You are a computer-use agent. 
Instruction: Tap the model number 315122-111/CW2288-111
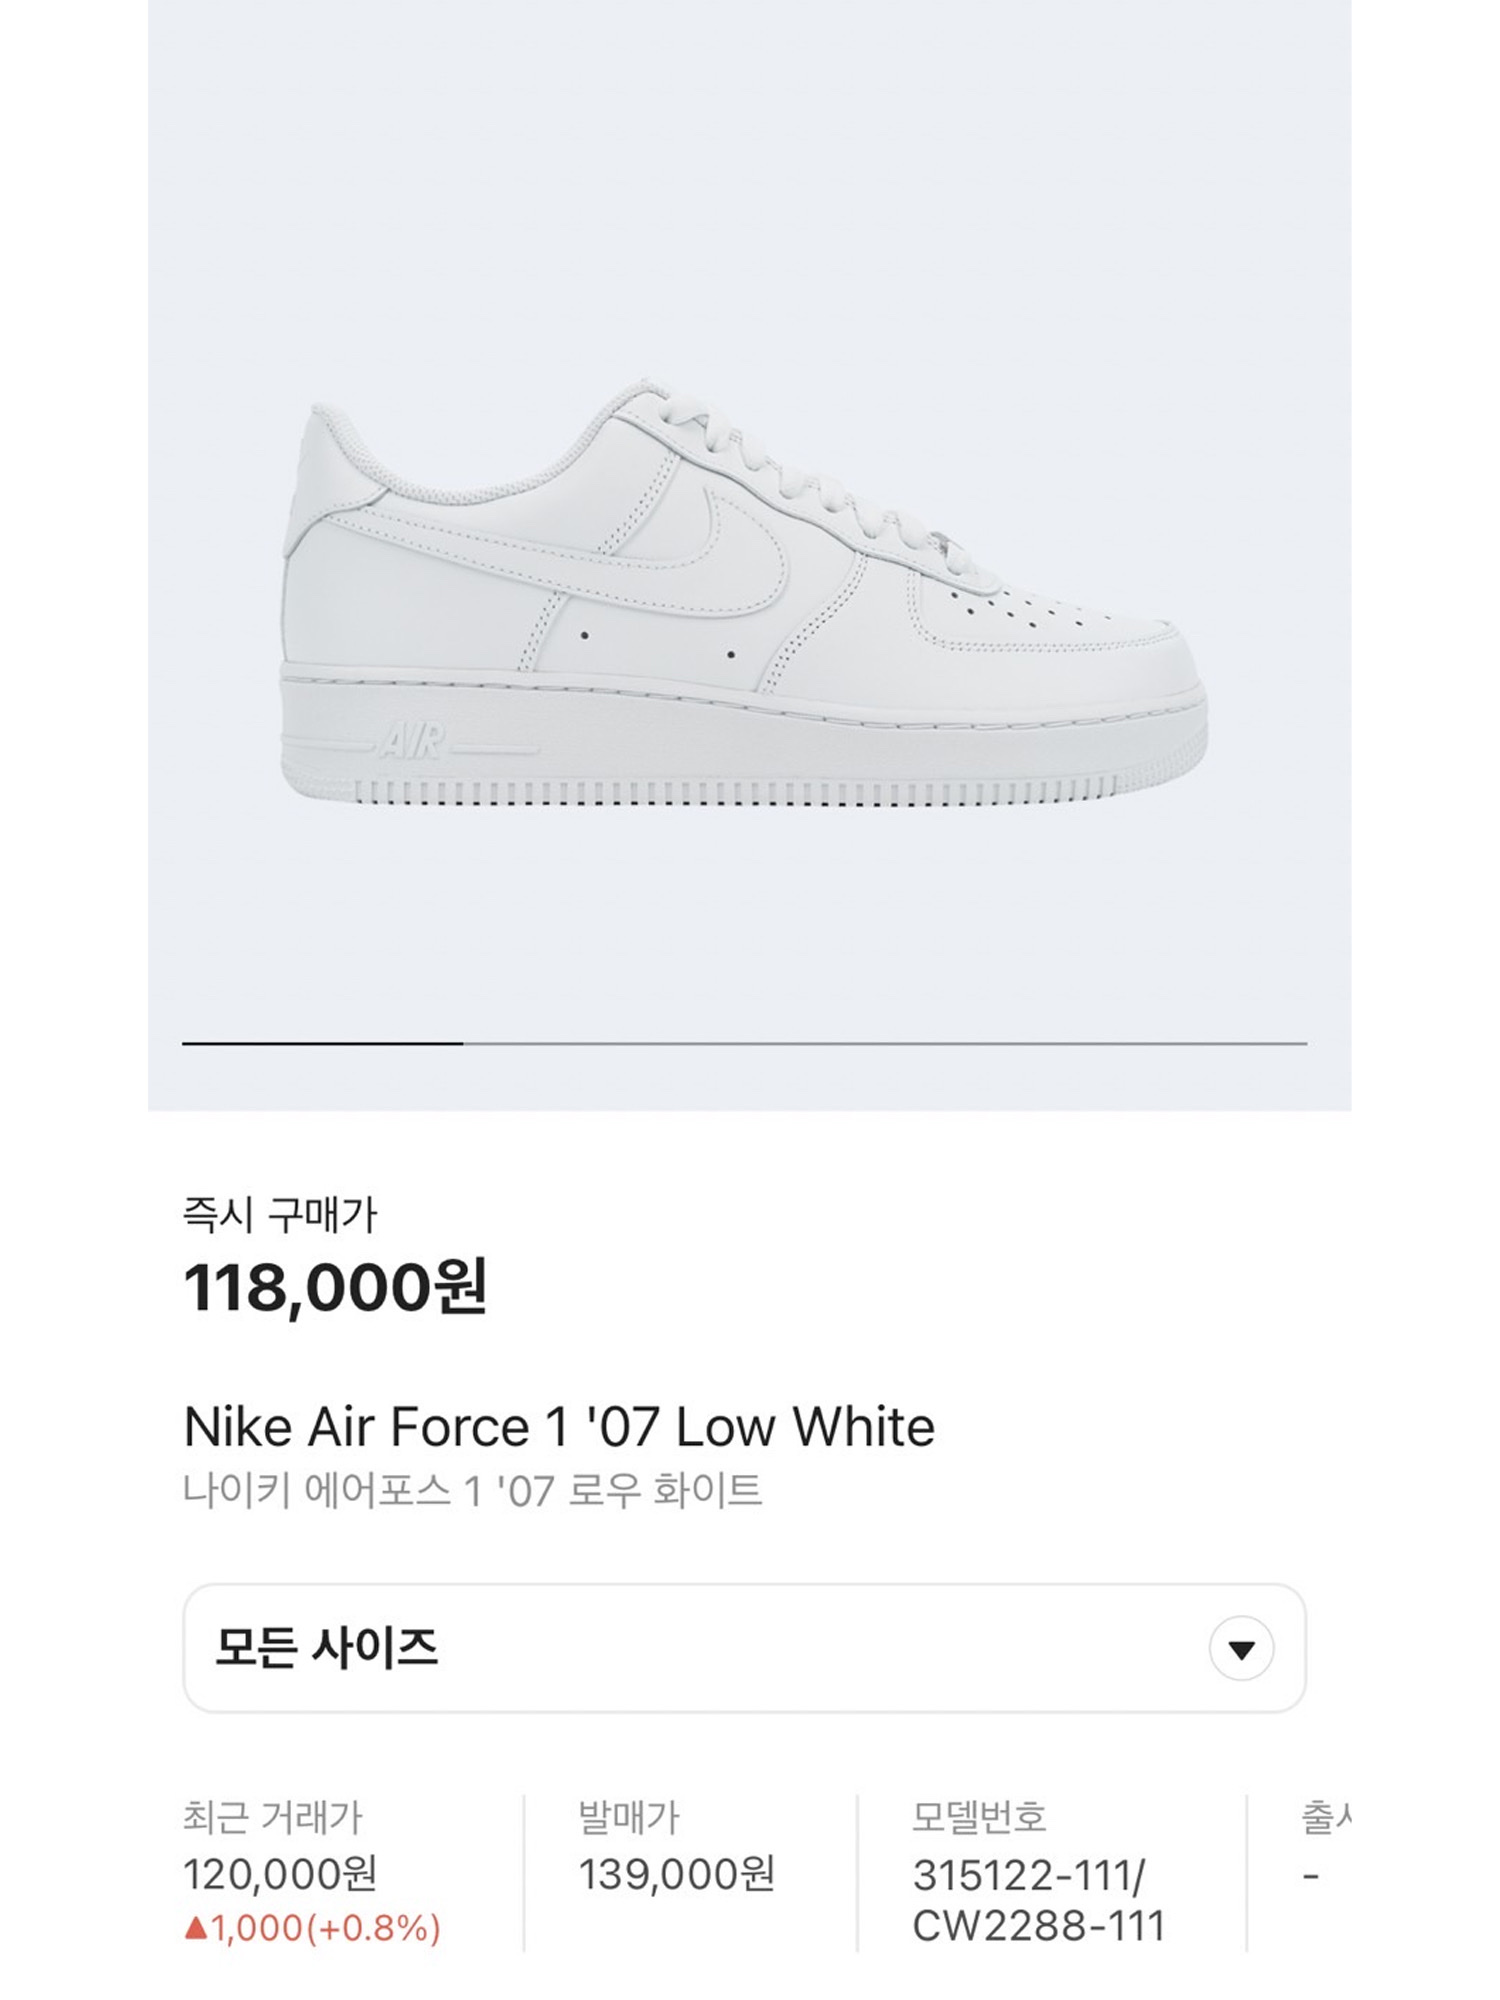tap(1038, 1900)
